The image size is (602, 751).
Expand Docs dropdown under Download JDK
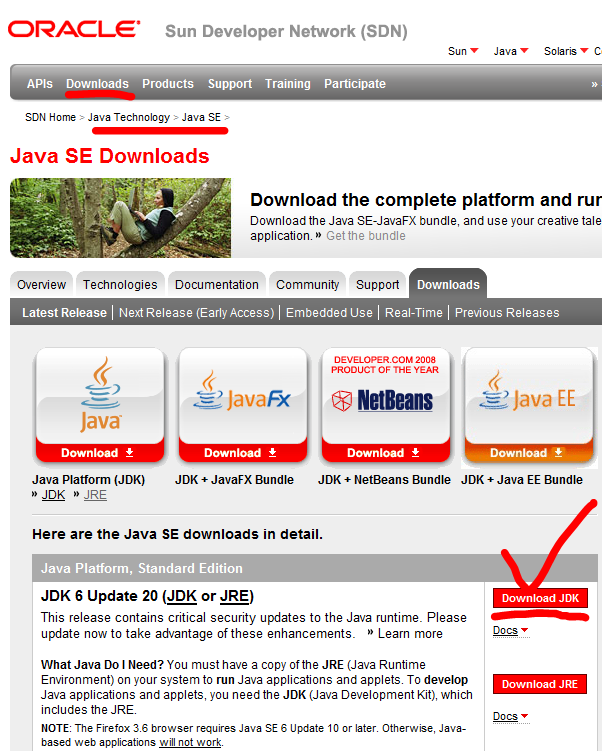tap(511, 630)
